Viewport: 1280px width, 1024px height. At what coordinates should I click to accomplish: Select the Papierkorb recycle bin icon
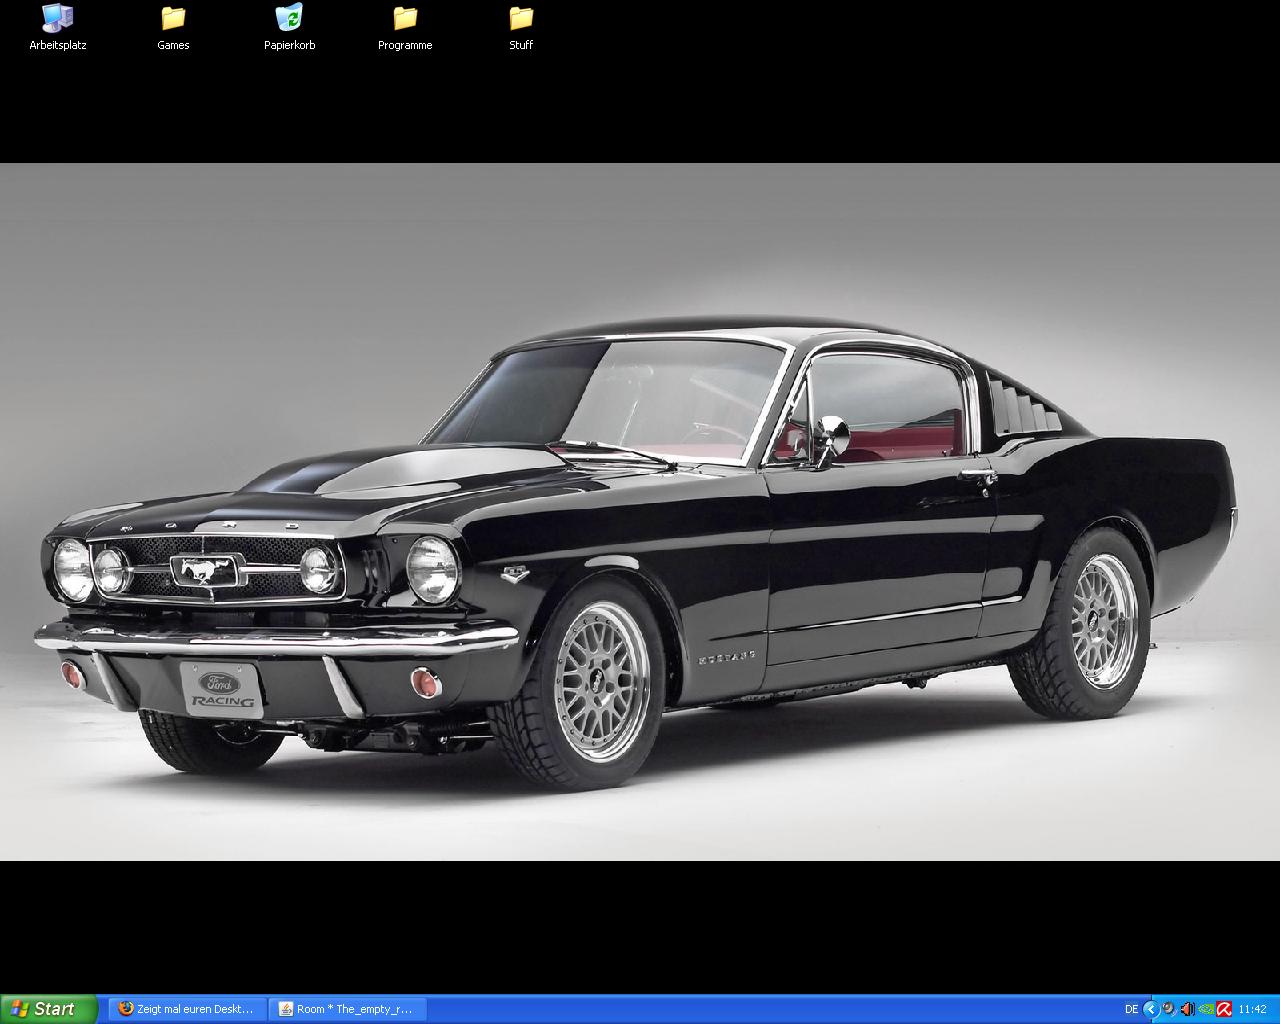(289, 28)
